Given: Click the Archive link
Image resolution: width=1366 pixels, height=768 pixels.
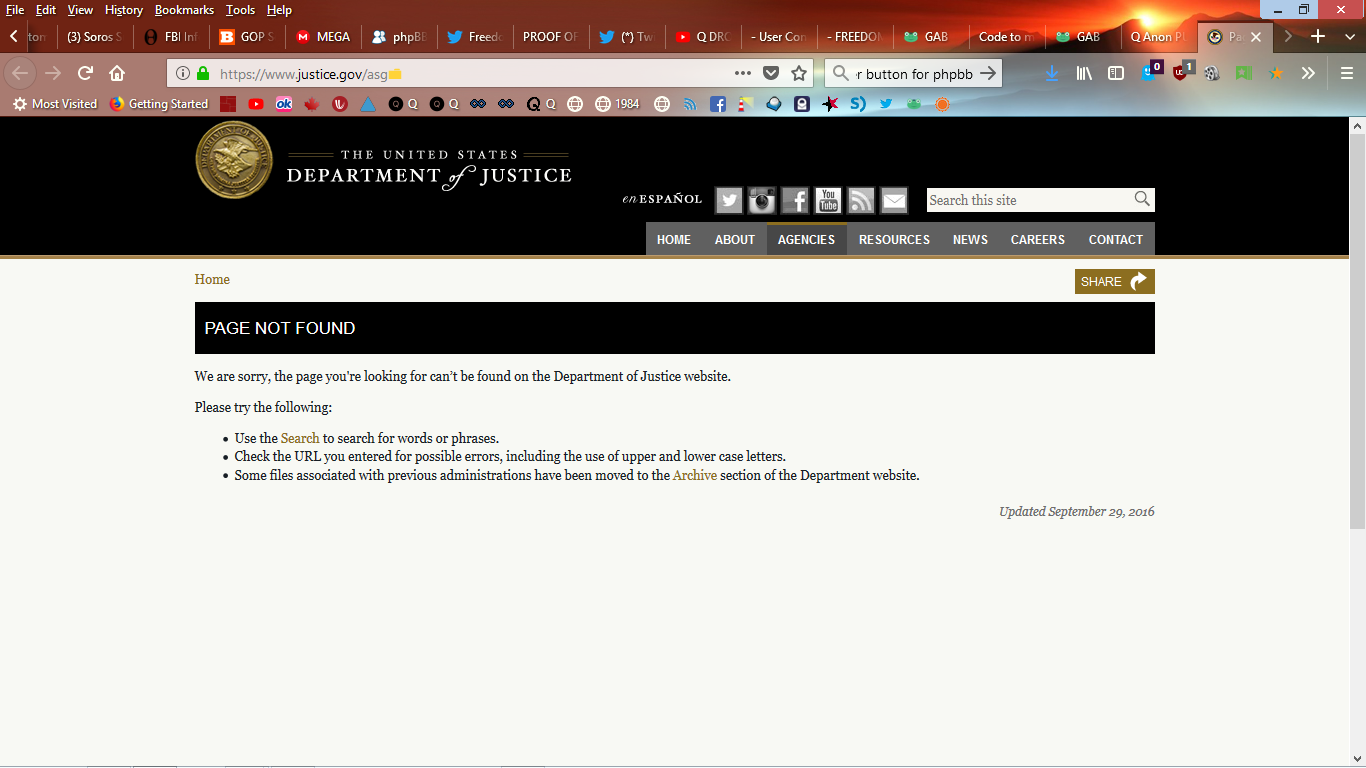Looking at the screenshot, I should click(x=694, y=476).
